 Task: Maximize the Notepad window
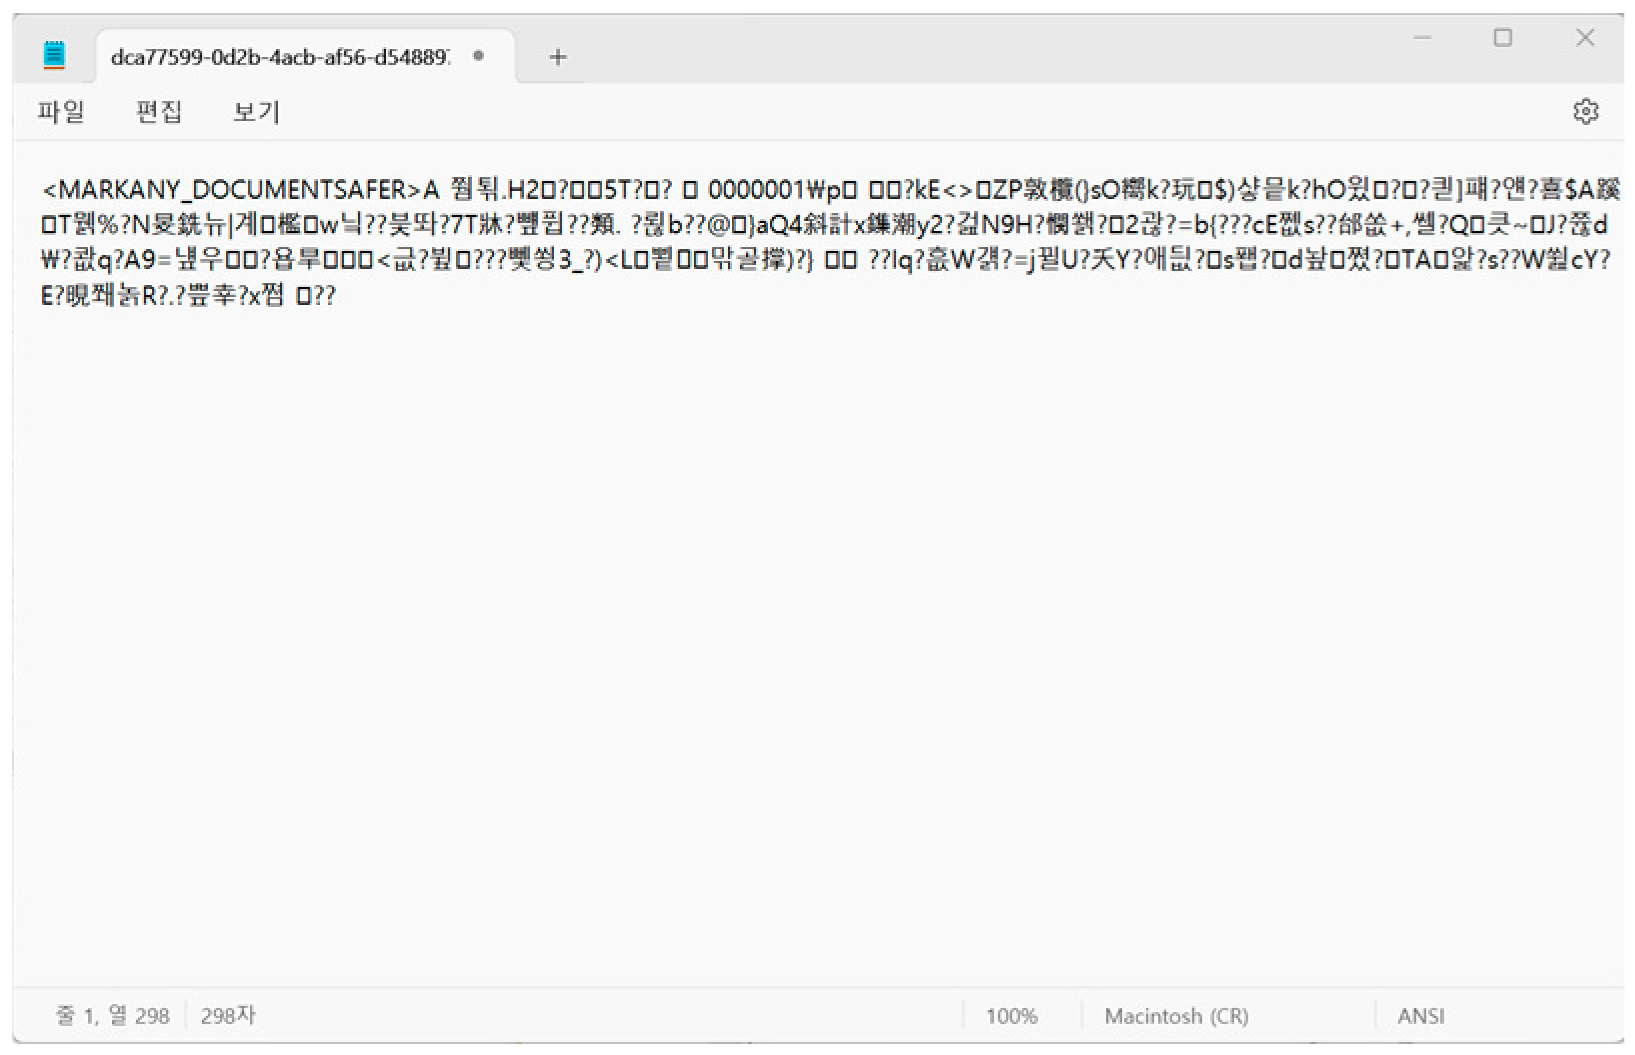point(1502,38)
